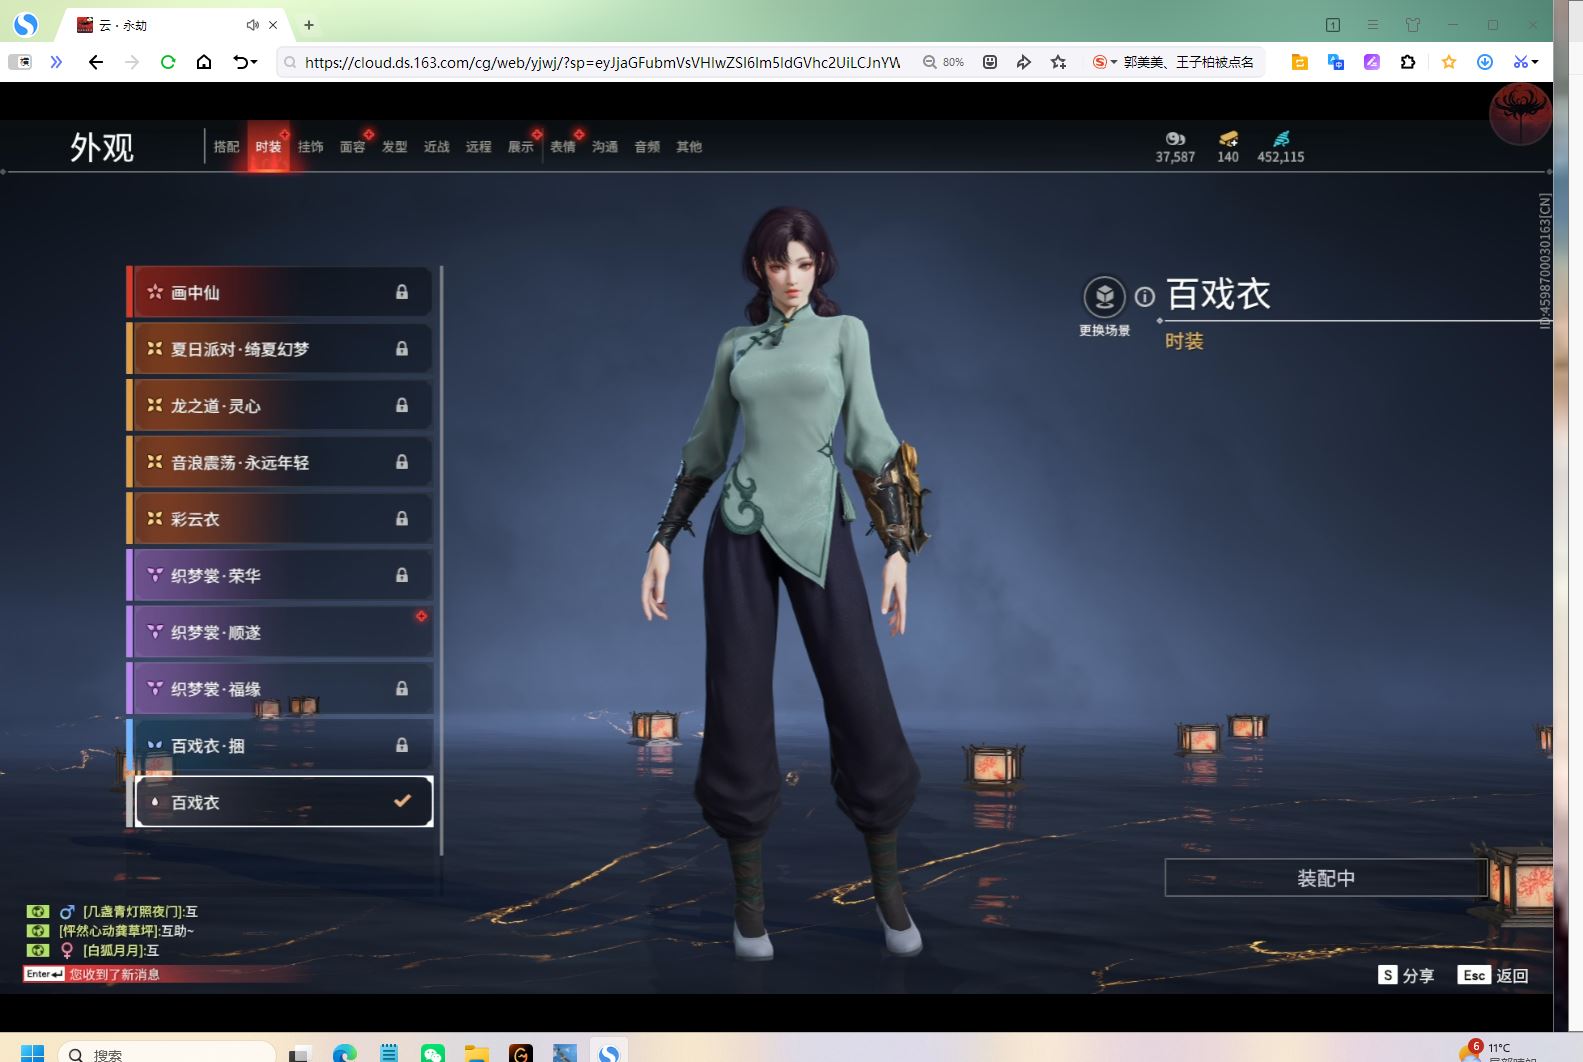Viewport: 1583px width, 1062px height.
Task: Click the purple pen extension icon
Action: click(1372, 62)
